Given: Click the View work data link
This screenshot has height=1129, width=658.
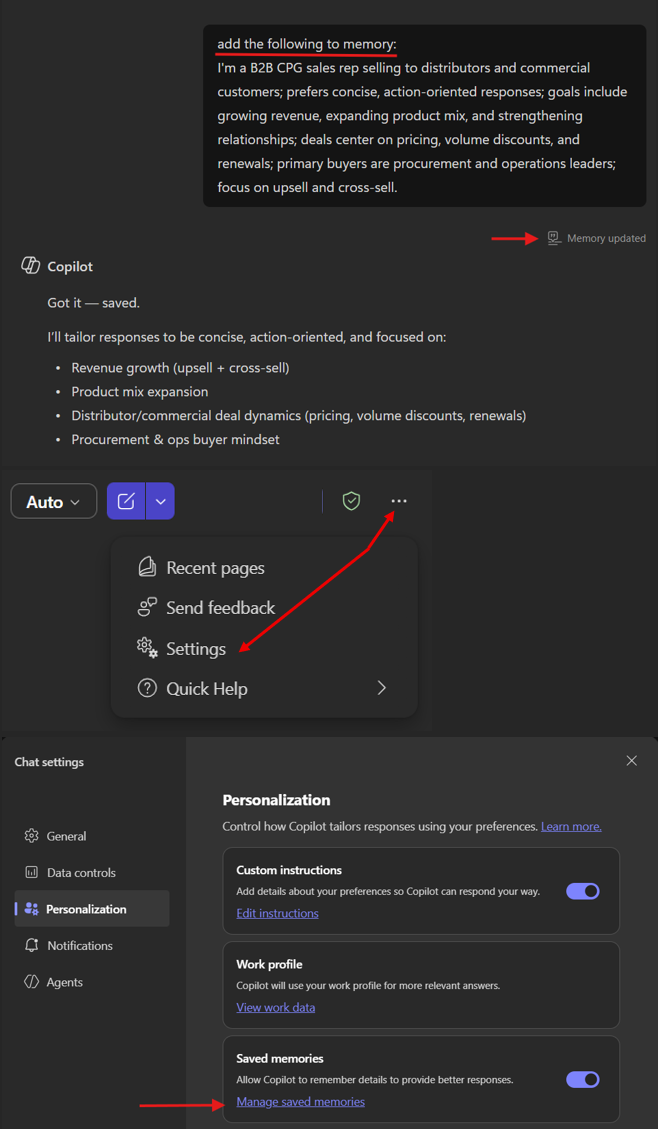Looking at the screenshot, I should pyautogui.click(x=276, y=1007).
